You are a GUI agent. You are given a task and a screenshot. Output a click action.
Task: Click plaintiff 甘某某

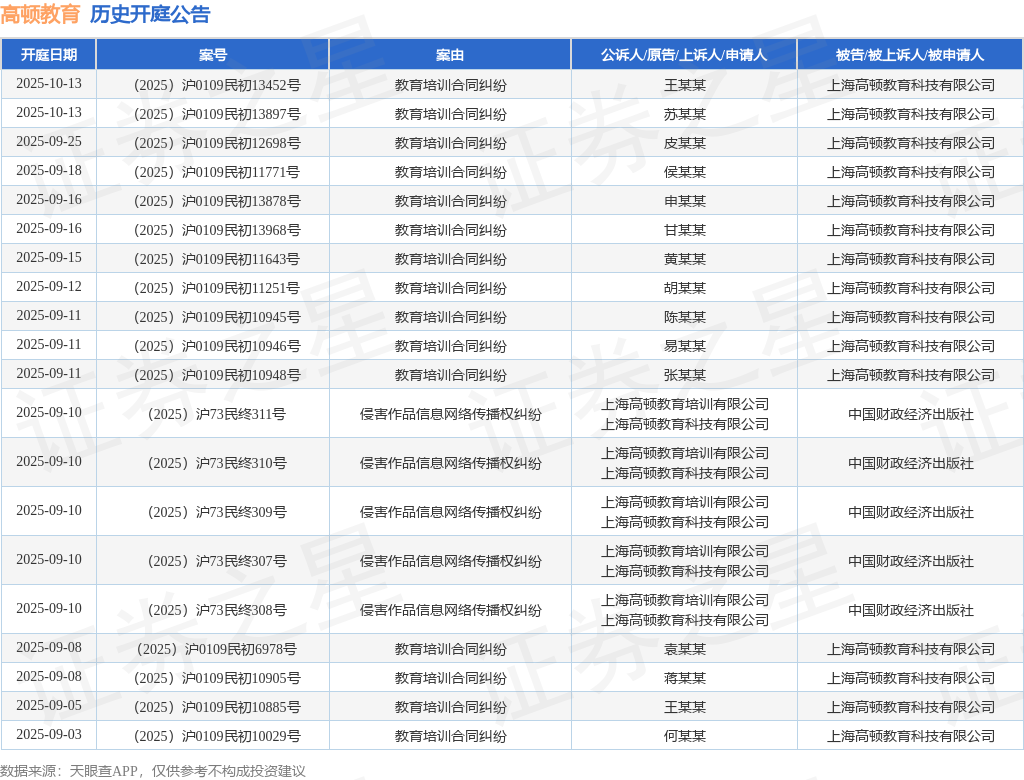point(684,230)
